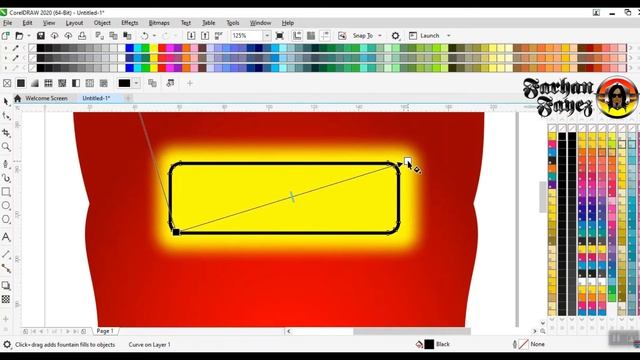The image size is (640, 360).
Task: Switch to the Untitled-1* document tab
Action: point(96,98)
